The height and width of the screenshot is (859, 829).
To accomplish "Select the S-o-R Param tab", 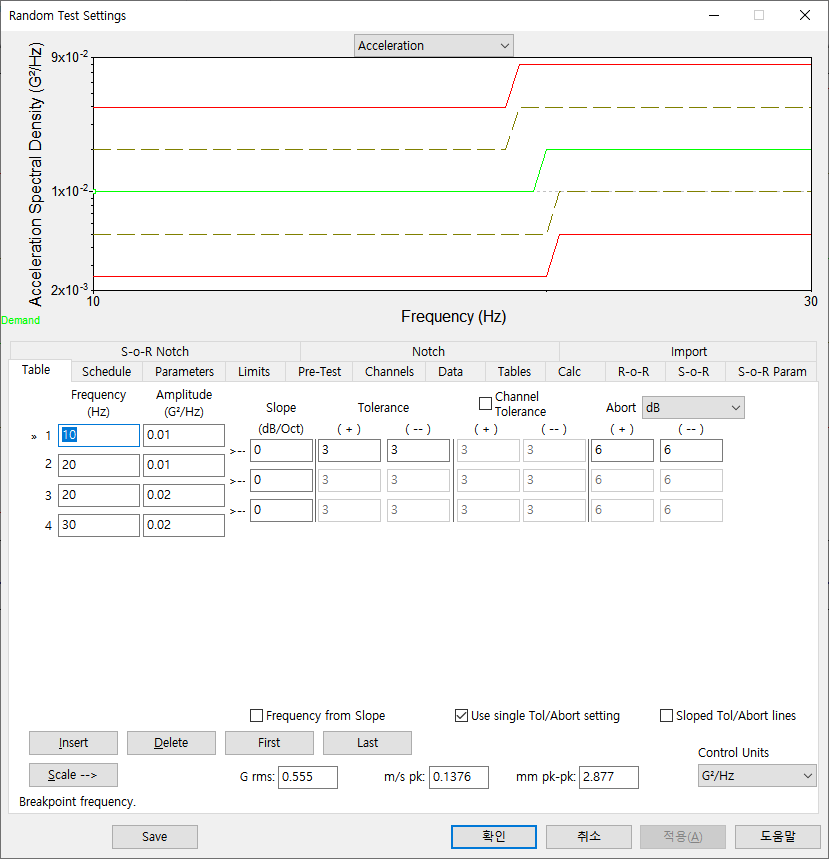I will [771, 371].
